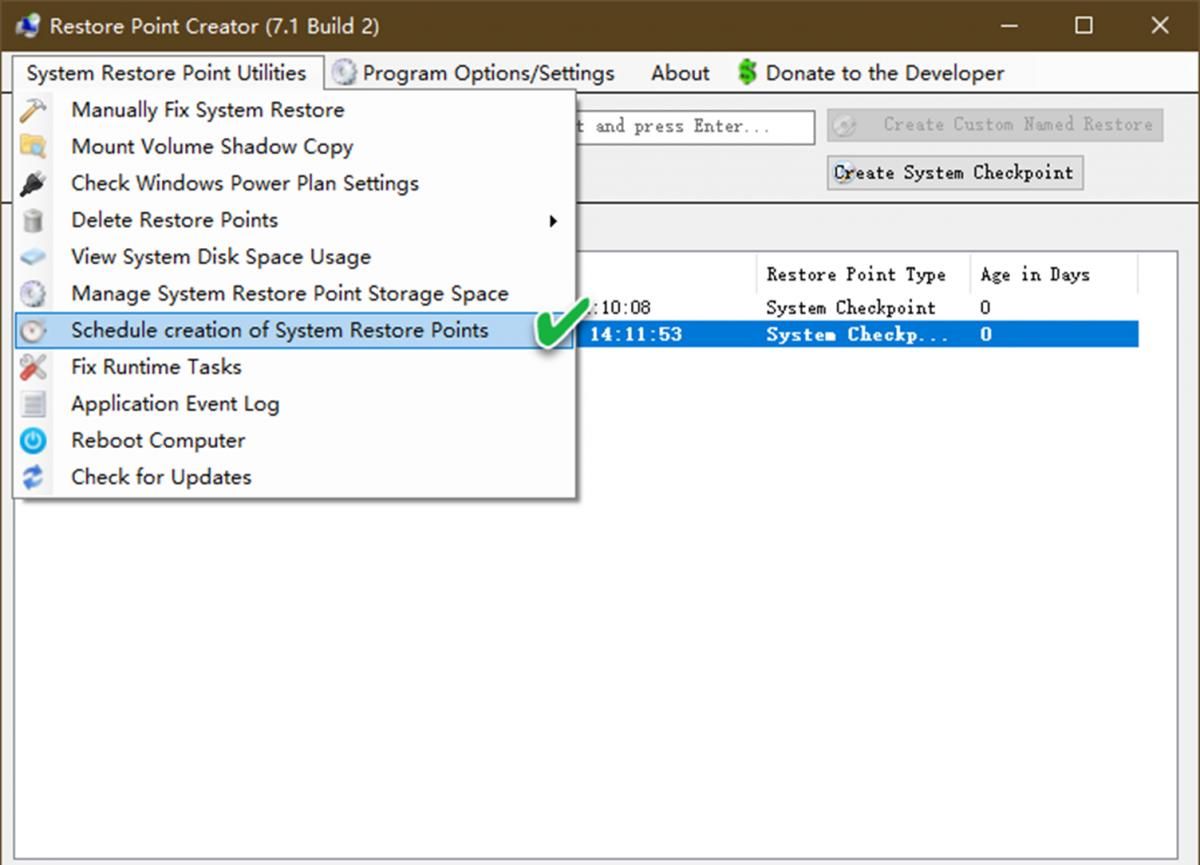Click the Restore Point Creator title bar app icon
Screen dimensions: 1200x865
(27, 26)
